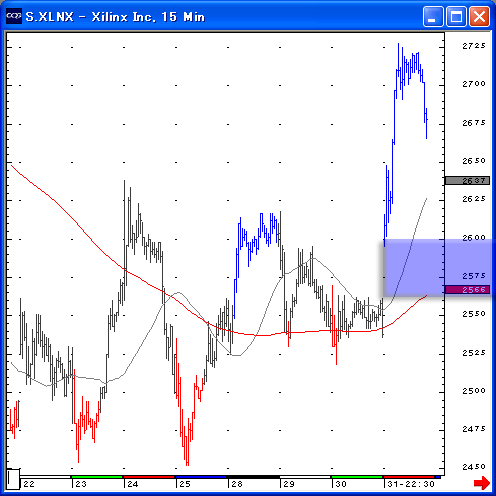Click the 2725 price scale label
This screenshot has width=496, height=496.
click(x=473, y=46)
